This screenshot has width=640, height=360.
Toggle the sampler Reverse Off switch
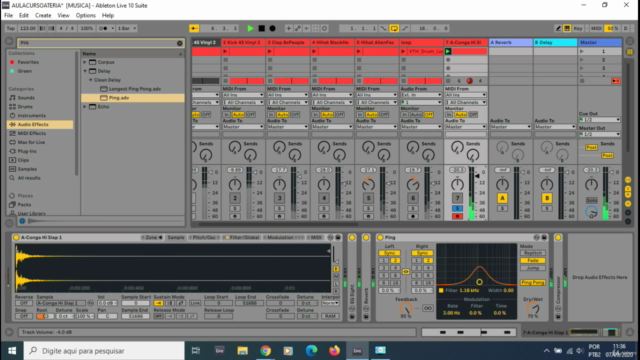[23, 303]
